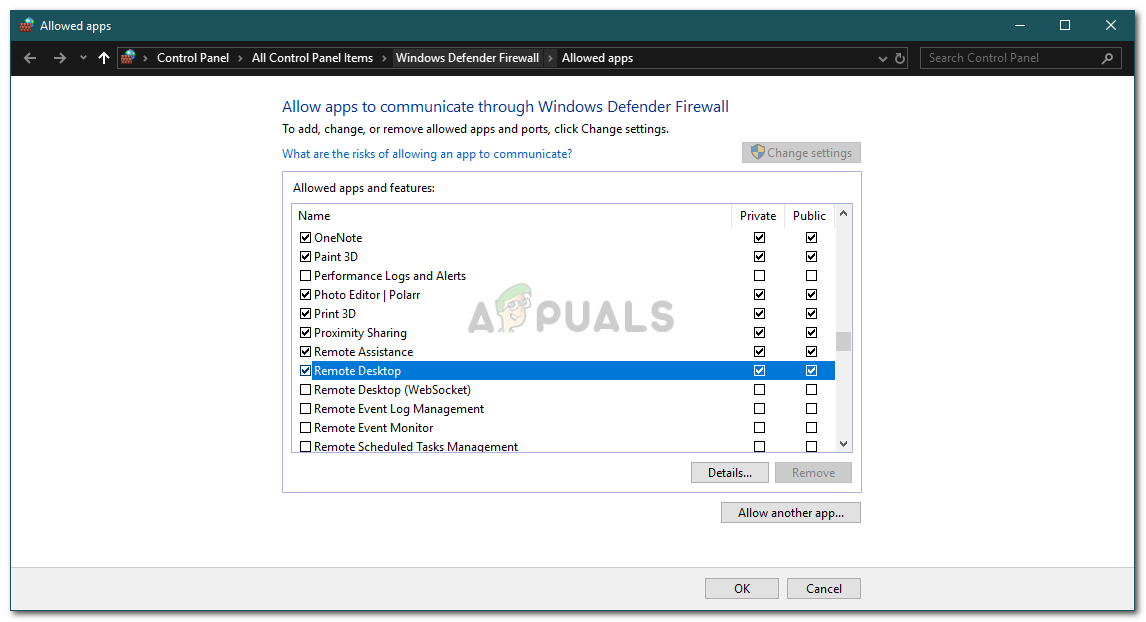Toggle Public checkbox for Remote Desktop
The image size is (1146, 622).
click(811, 371)
